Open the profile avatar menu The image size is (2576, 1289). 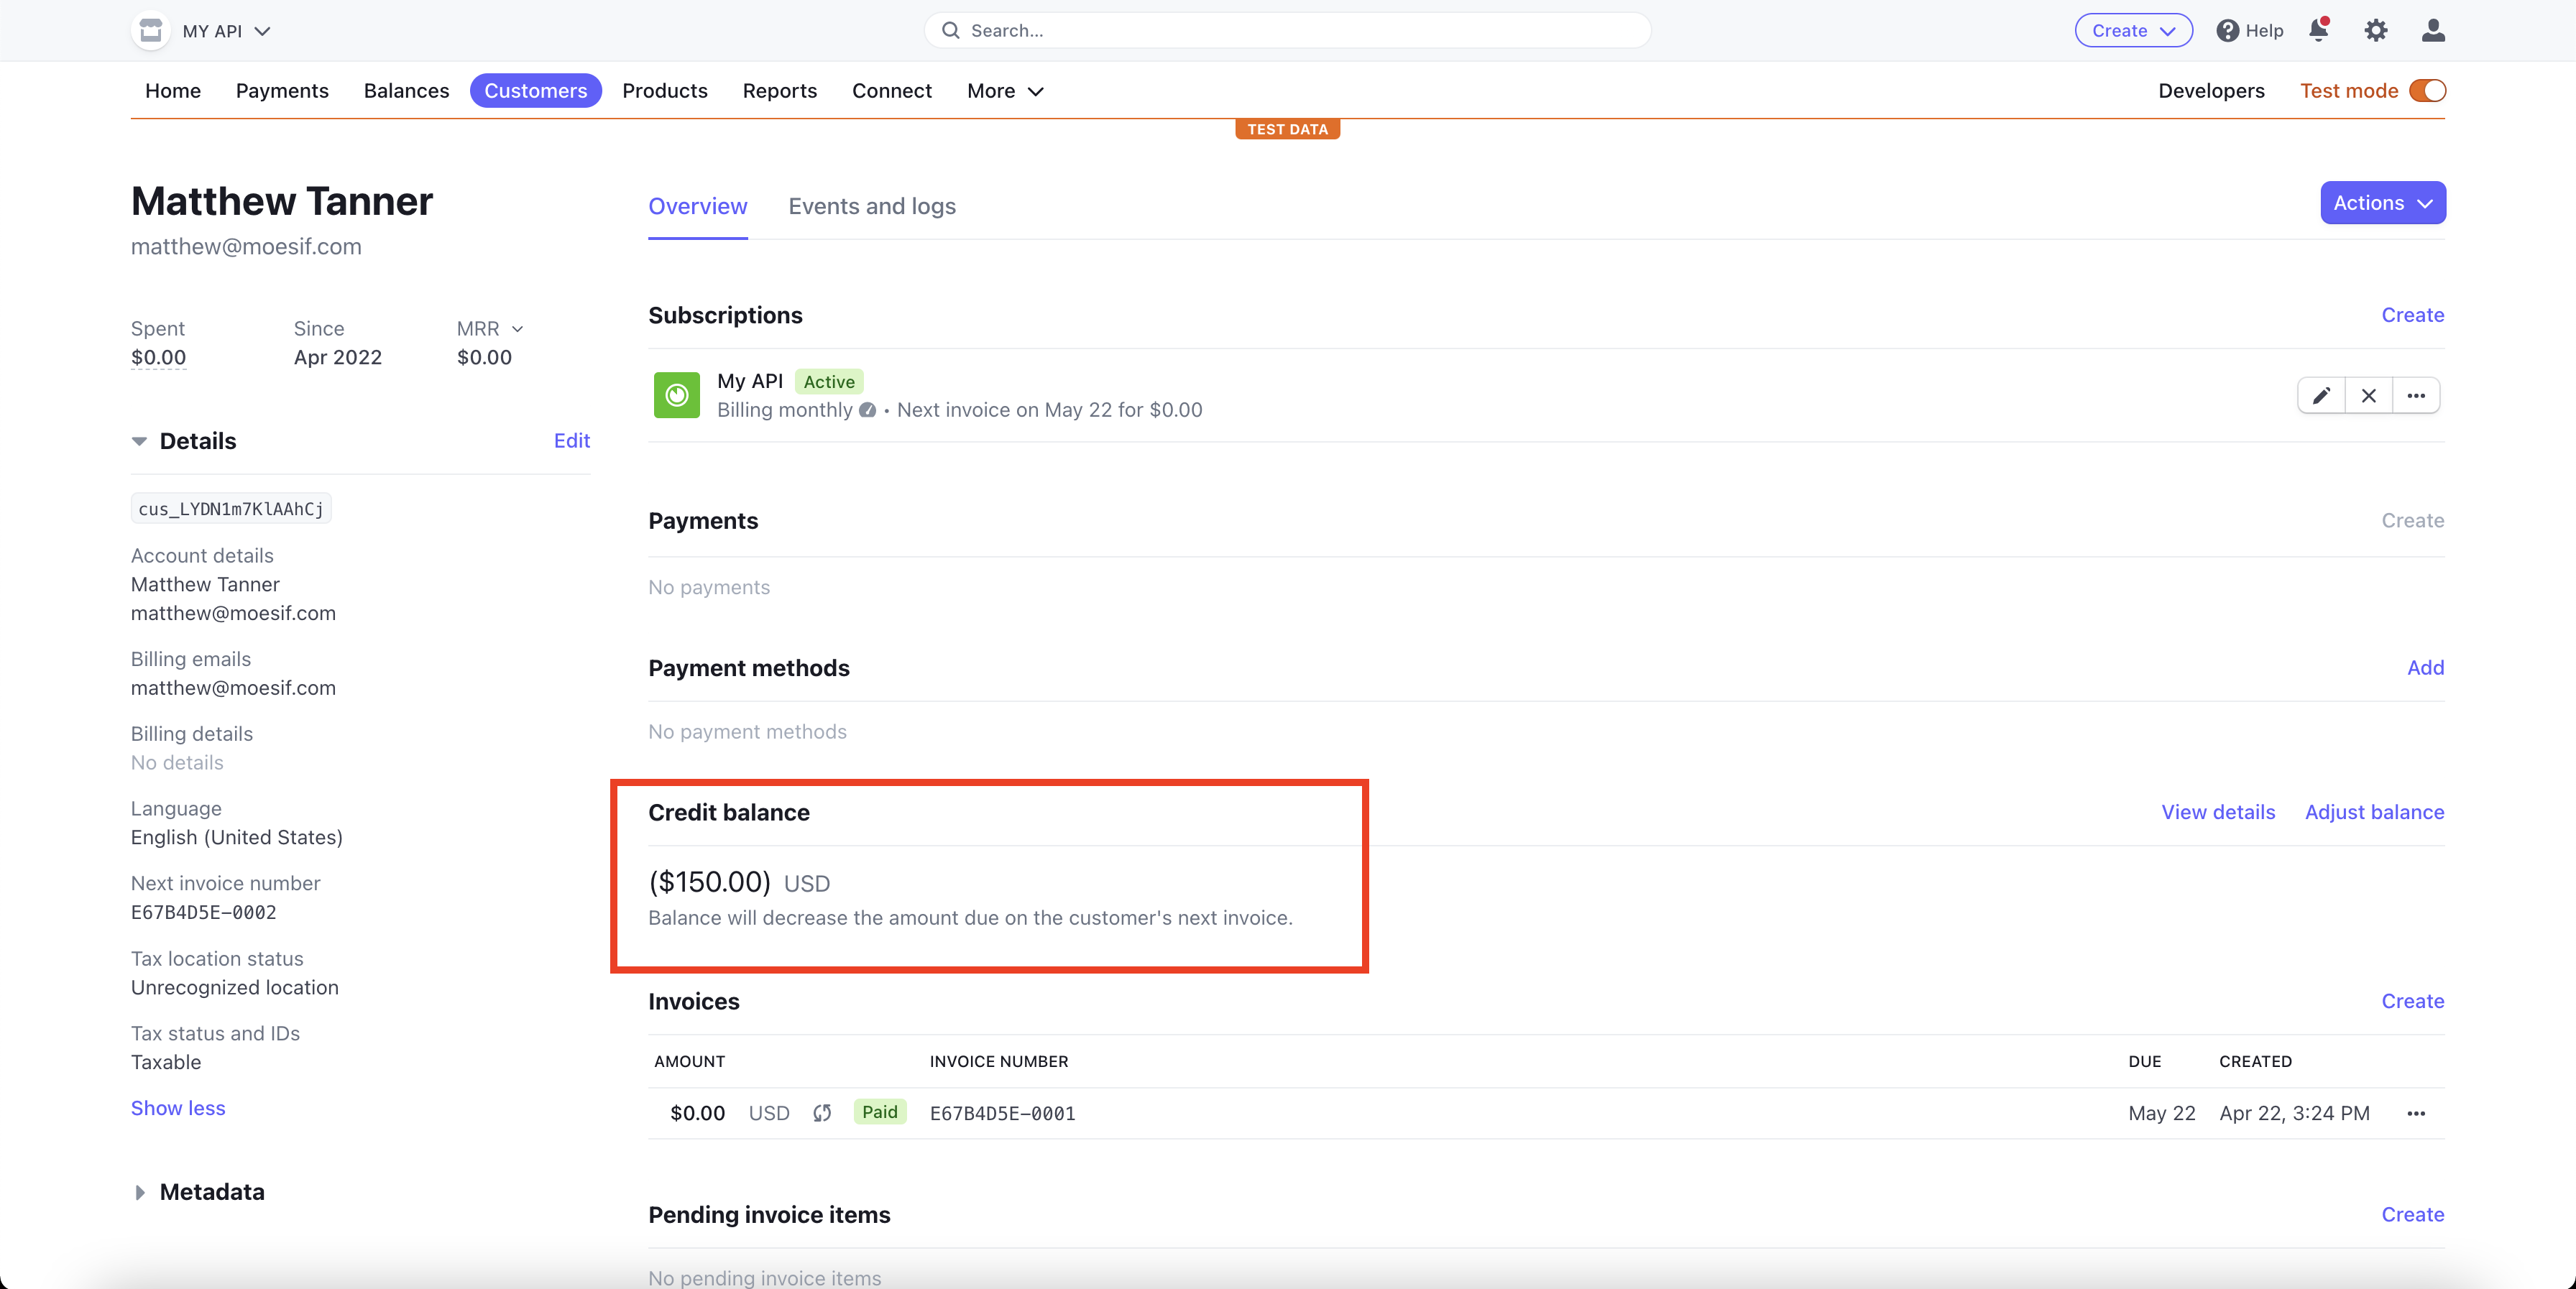(x=2432, y=30)
